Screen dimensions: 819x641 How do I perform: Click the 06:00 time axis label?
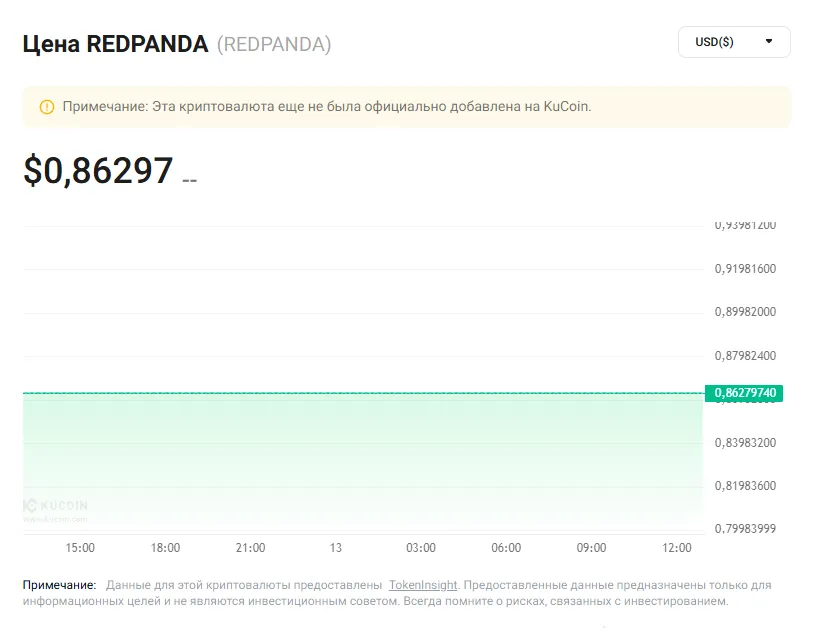pos(506,548)
